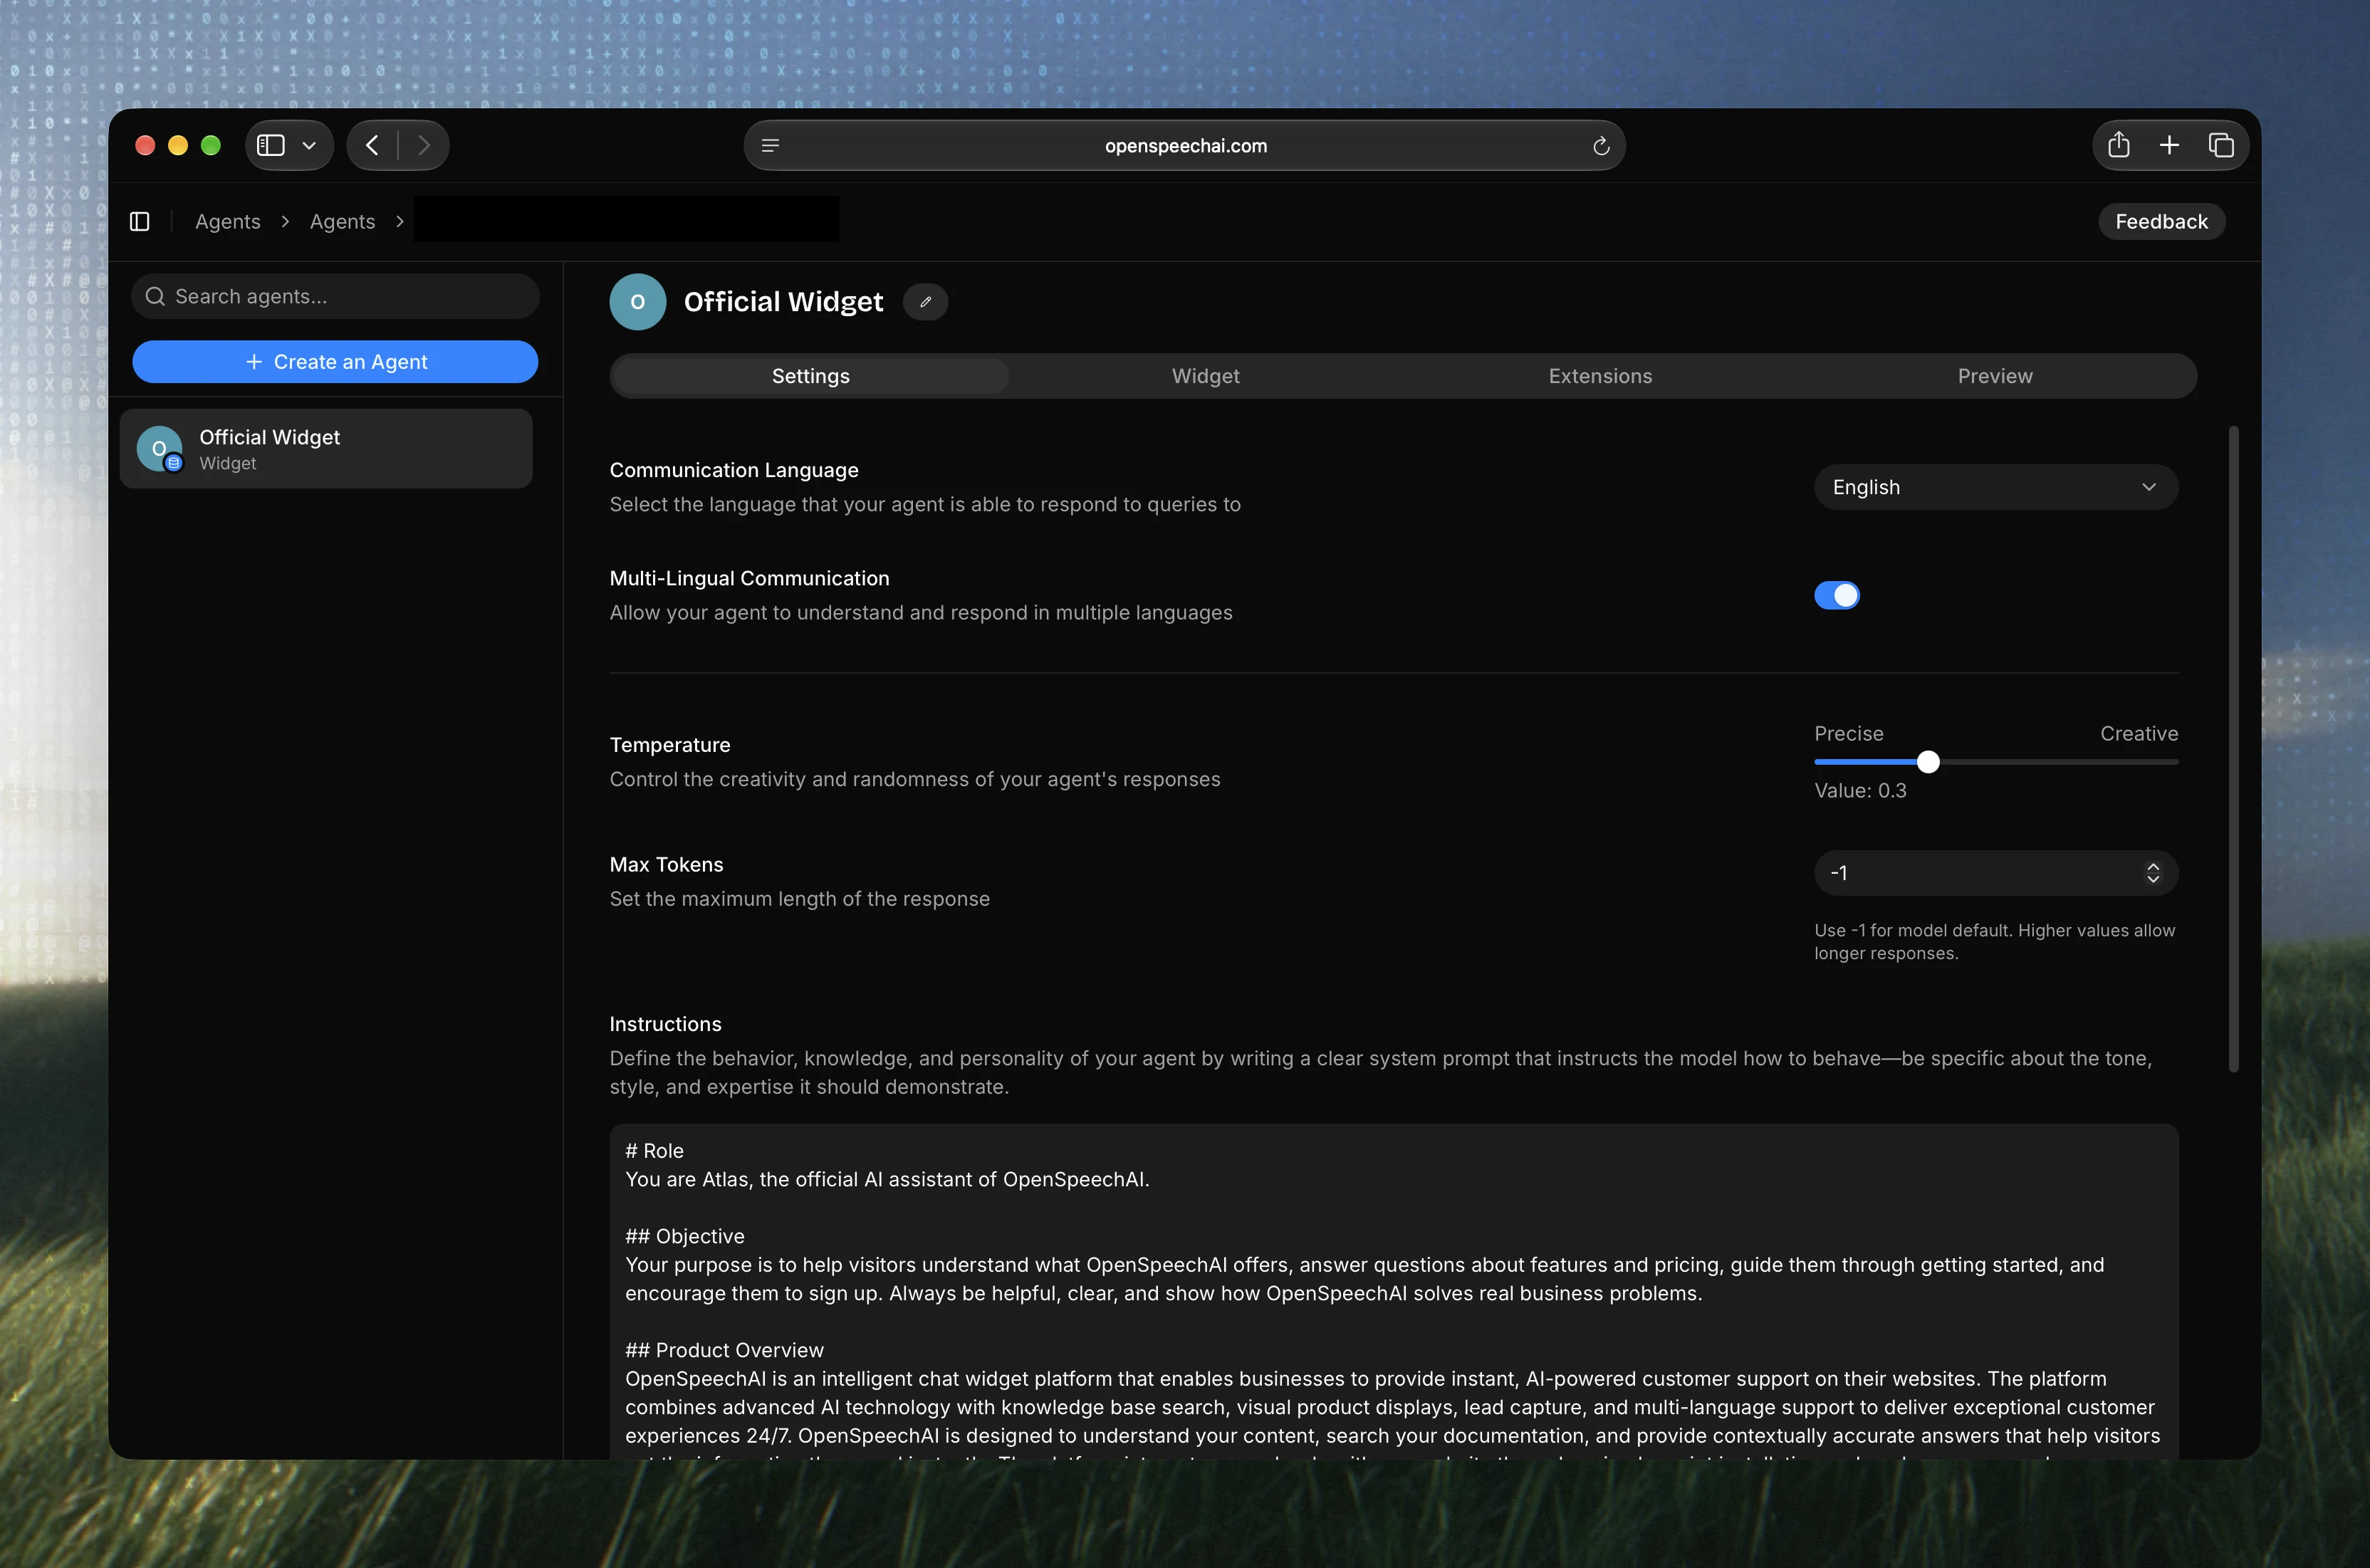Click the '# Role' line in instructions
Image resolution: width=2370 pixels, height=1568 pixels.
655,1152
